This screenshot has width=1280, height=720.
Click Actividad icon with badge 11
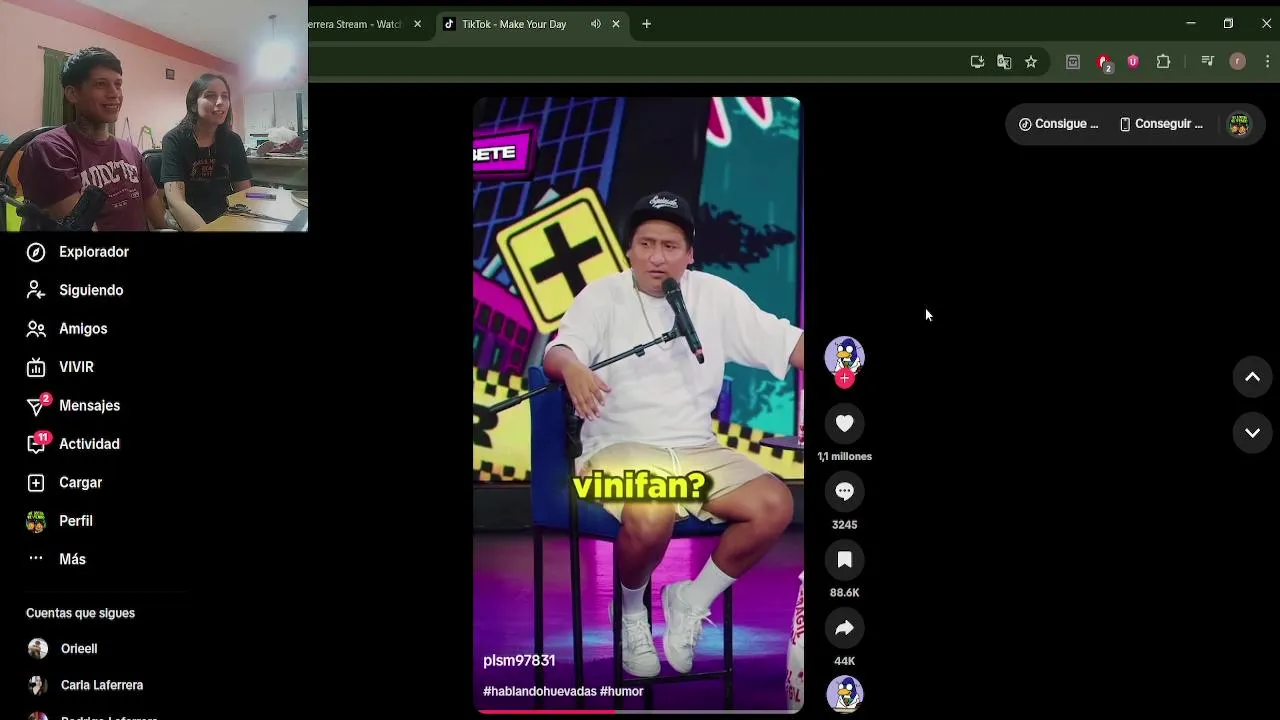[37, 443]
